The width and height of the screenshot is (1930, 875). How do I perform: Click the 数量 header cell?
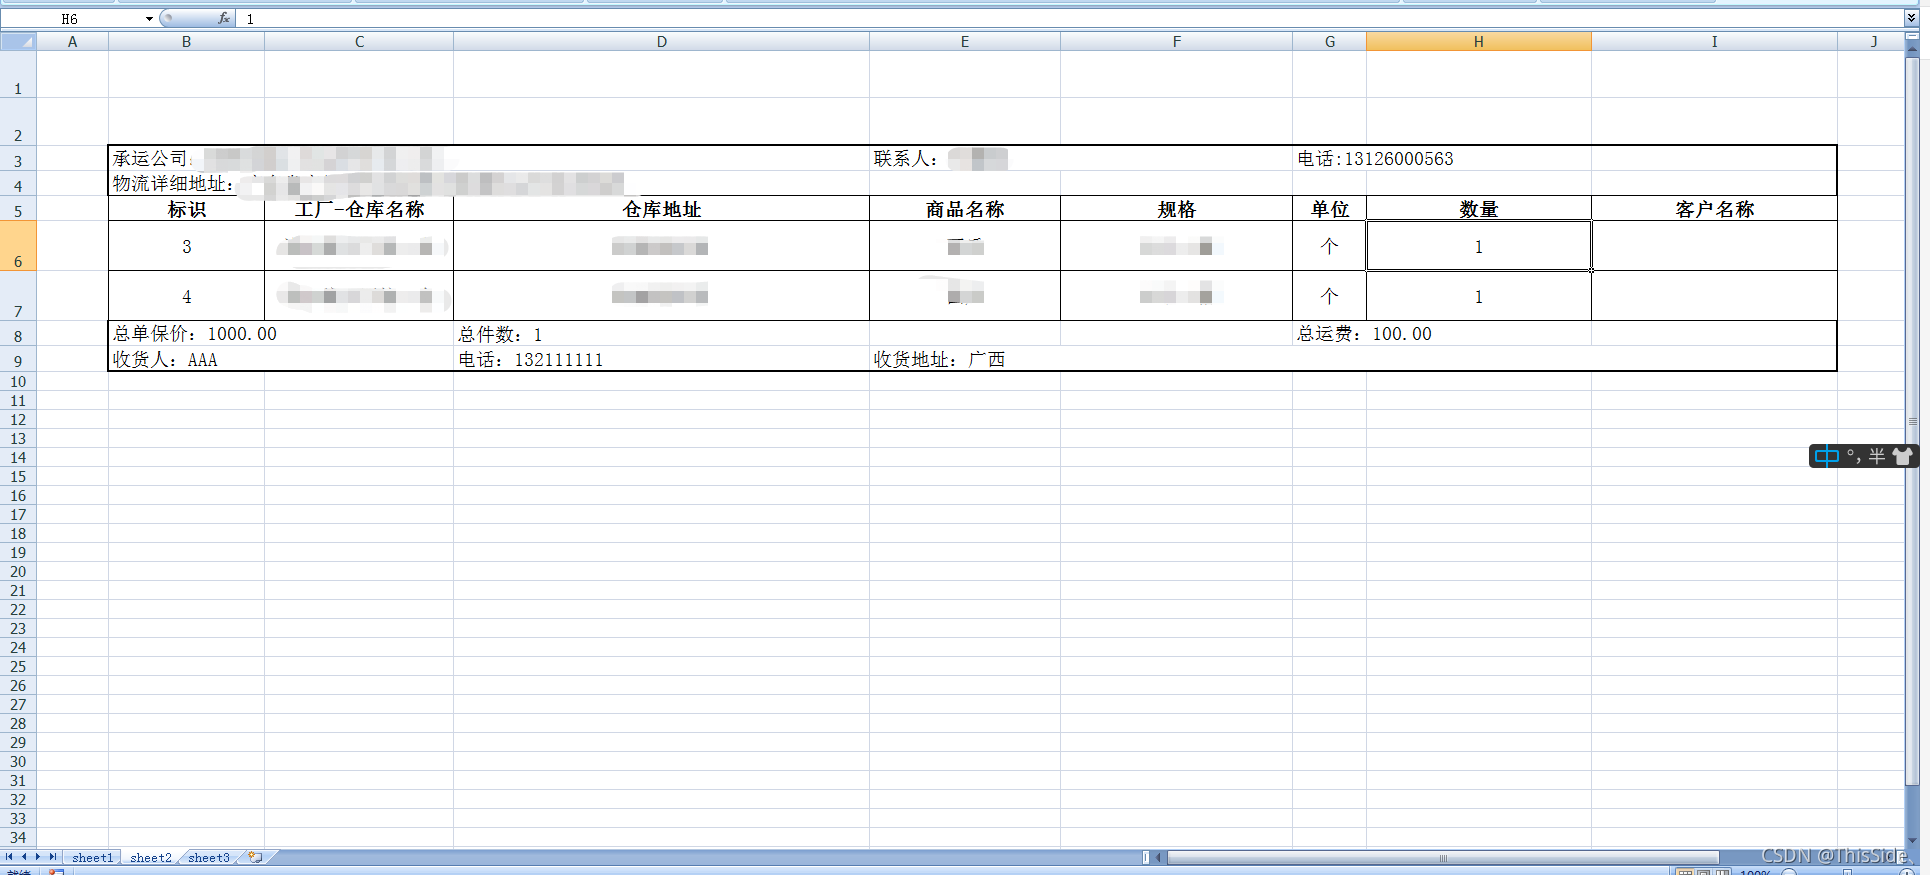(x=1478, y=209)
